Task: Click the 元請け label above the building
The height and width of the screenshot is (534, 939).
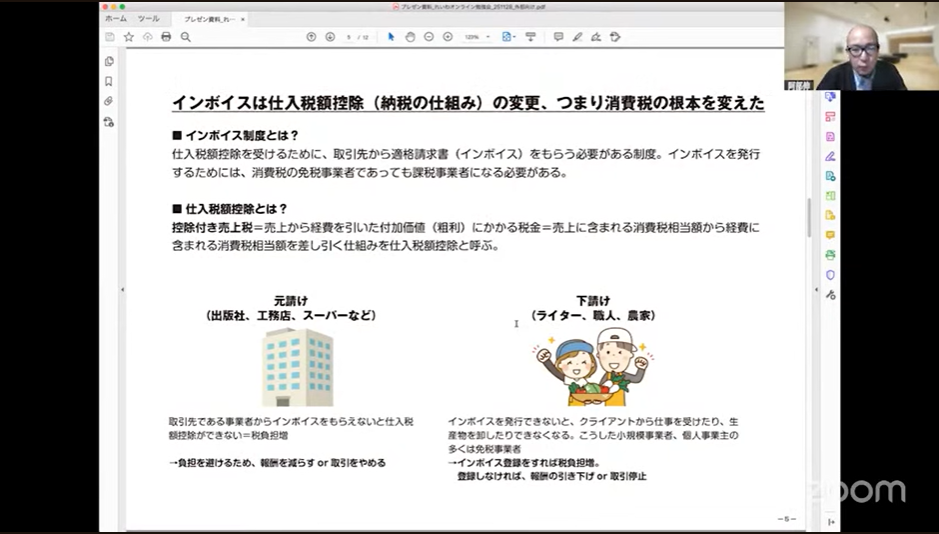Action: click(x=290, y=301)
